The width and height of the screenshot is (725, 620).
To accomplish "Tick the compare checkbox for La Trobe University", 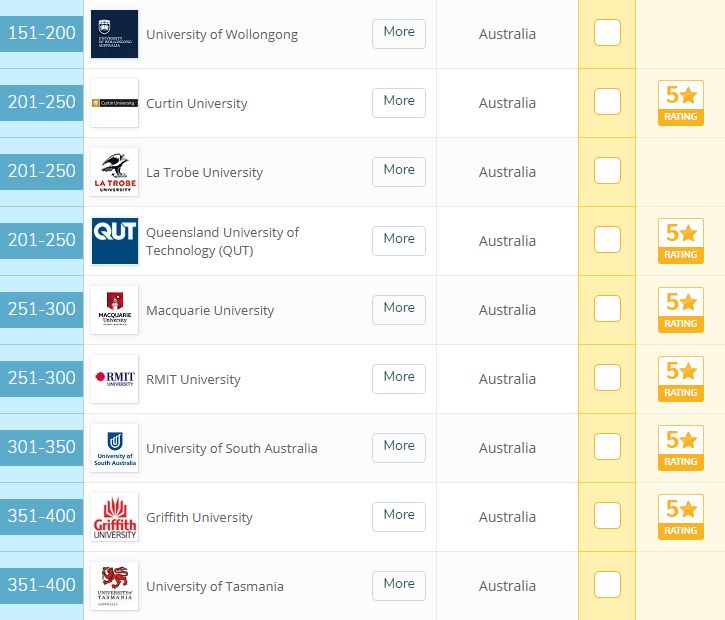I will [607, 171].
